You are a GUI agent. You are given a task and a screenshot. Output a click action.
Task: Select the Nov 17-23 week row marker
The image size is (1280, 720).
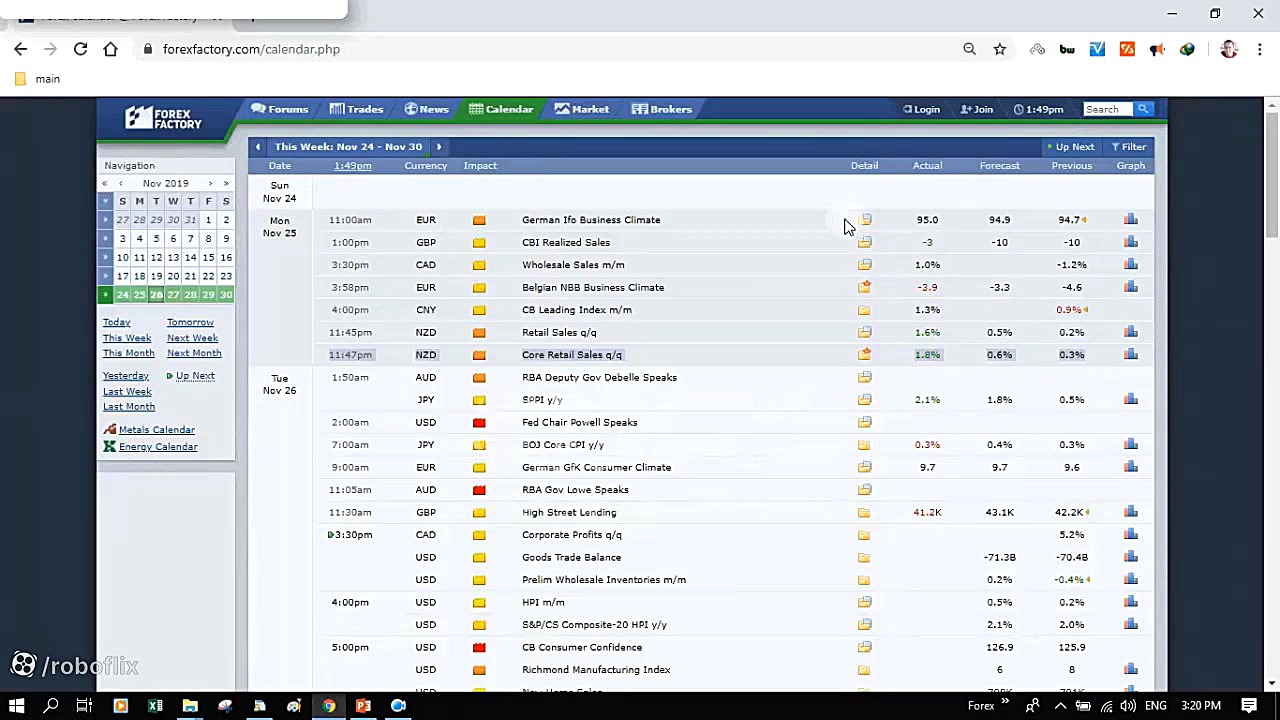coord(105,276)
